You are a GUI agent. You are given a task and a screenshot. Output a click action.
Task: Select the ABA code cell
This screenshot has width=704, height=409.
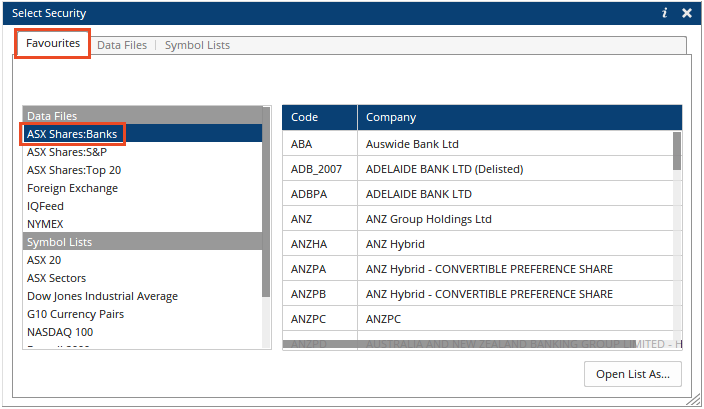click(320, 144)
